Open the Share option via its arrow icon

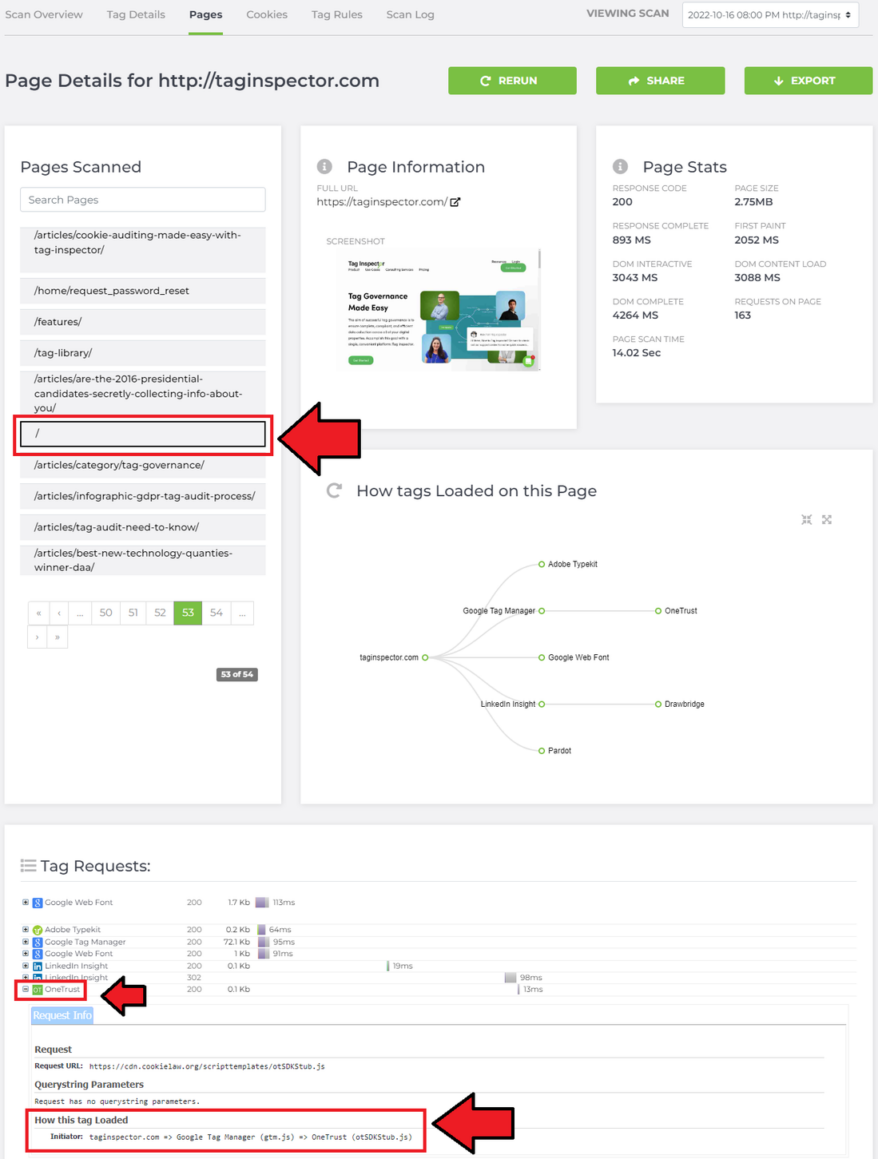pos(634,80)
